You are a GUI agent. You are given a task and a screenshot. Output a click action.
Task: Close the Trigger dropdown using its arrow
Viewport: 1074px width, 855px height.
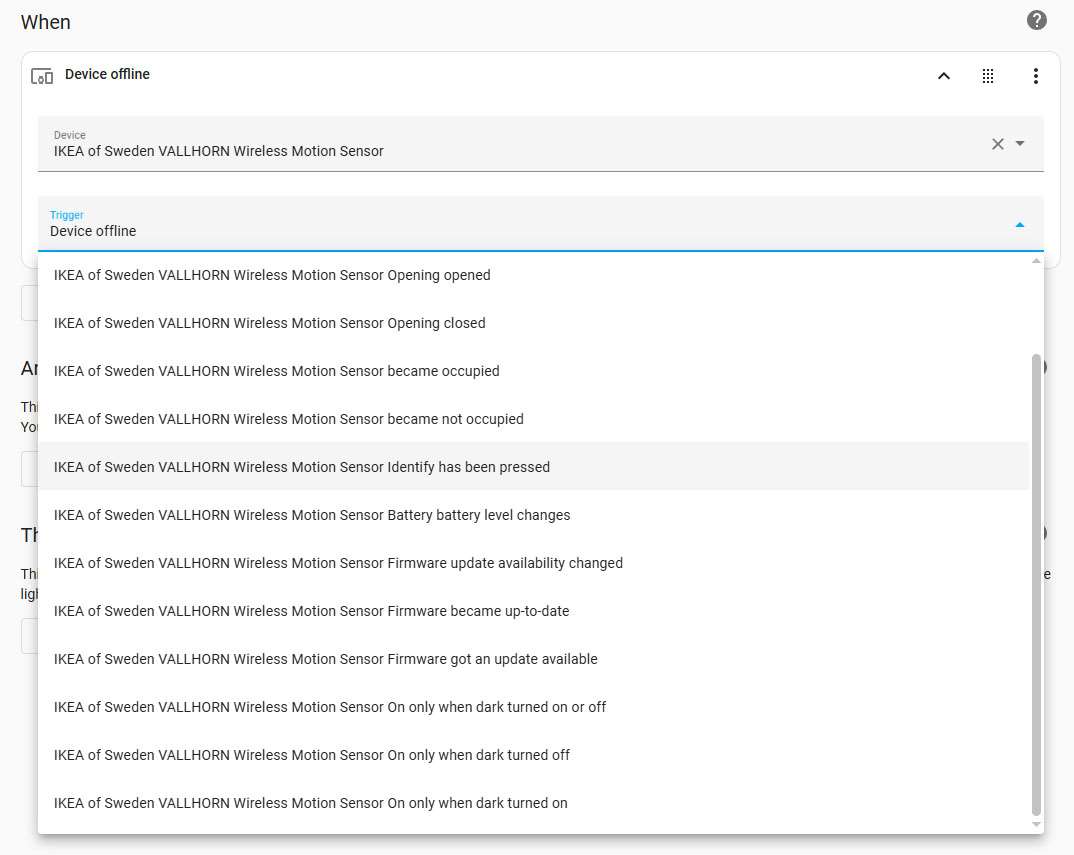pyautogui.click(x=1019, y=225)
